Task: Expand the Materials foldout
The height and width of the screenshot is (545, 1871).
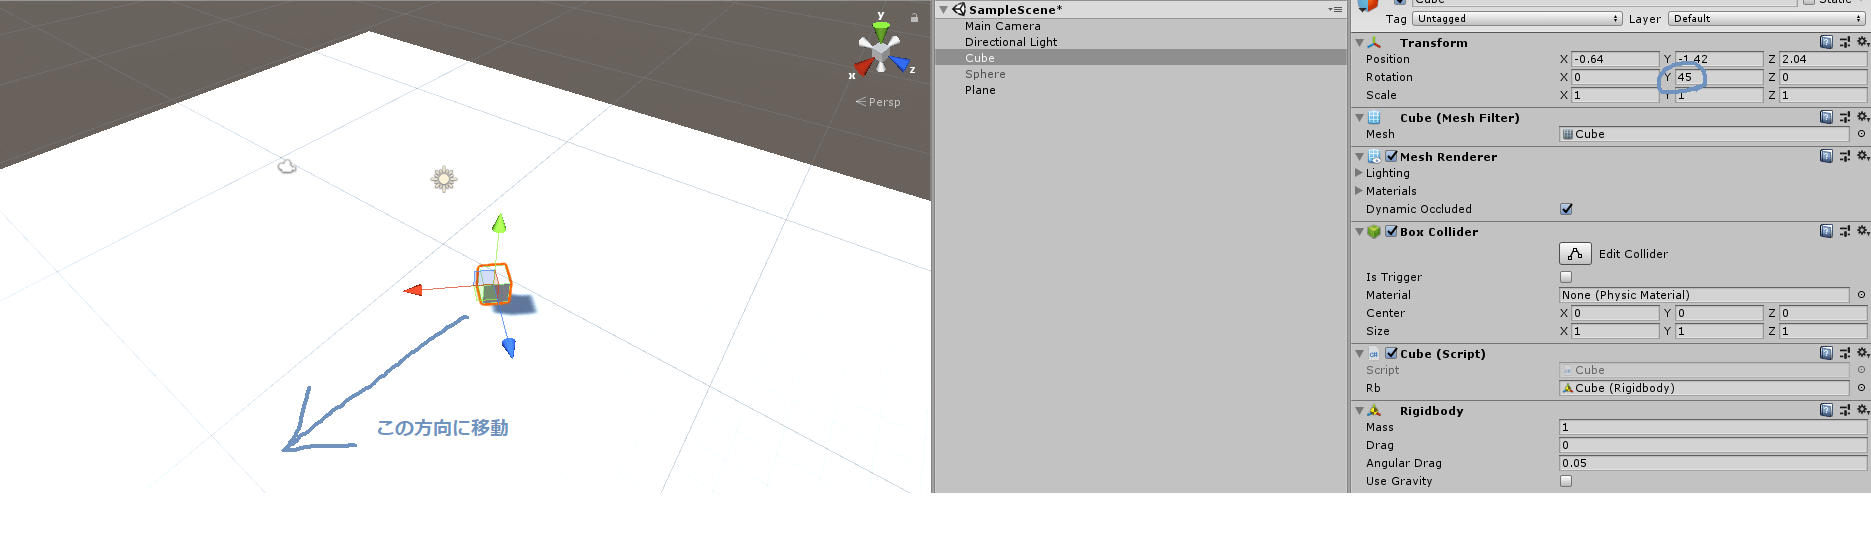Action: pos(1358,191)
